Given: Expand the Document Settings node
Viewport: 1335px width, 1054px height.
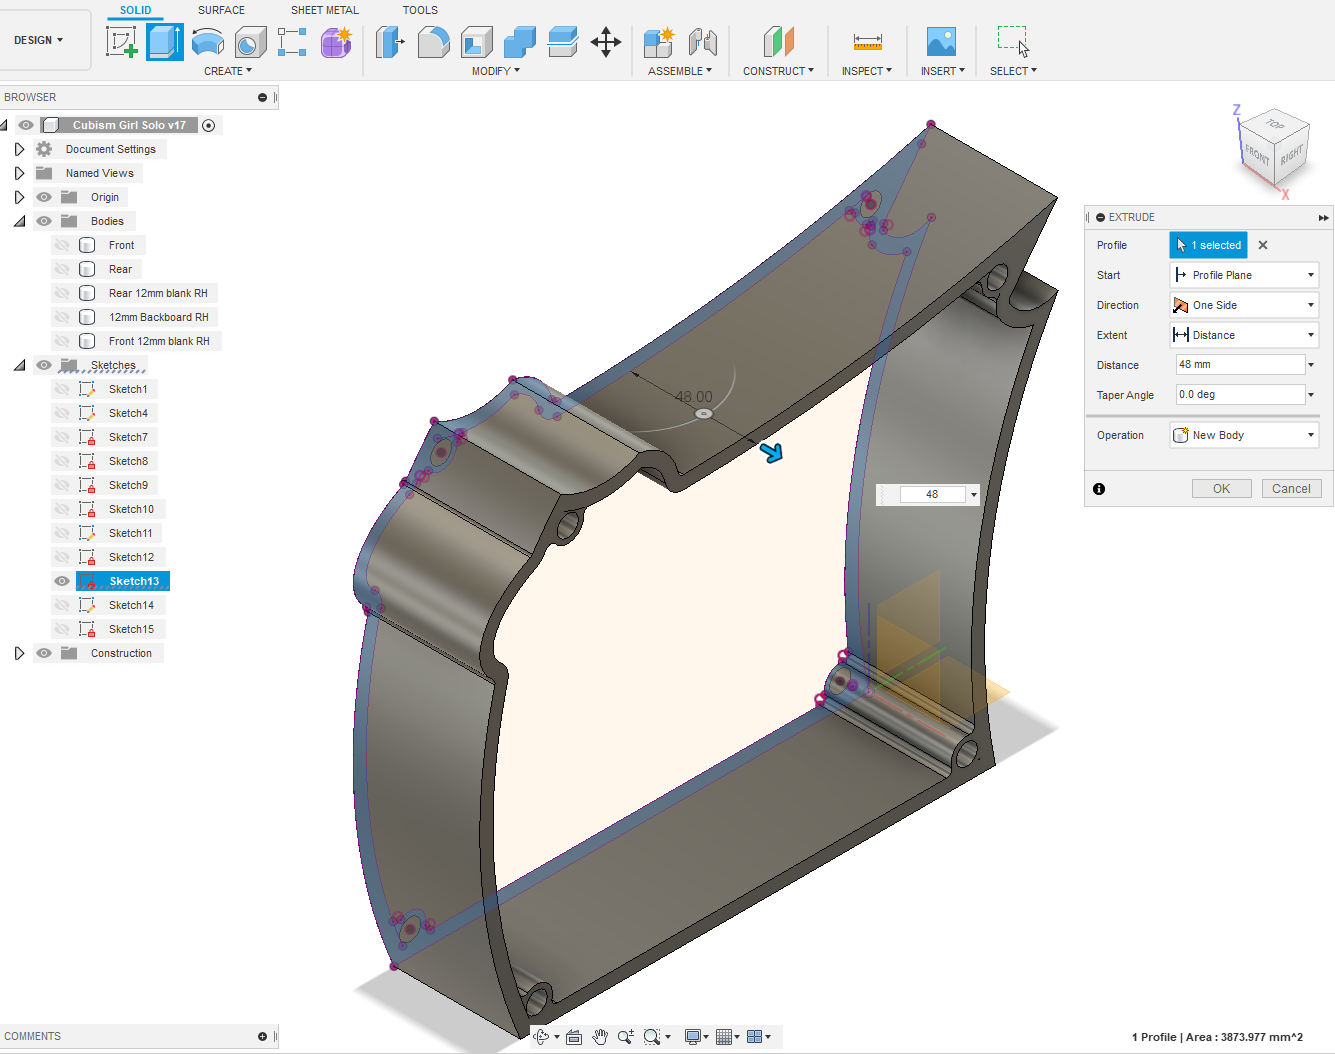Looking at the screenshot, I should click(19, 149).
